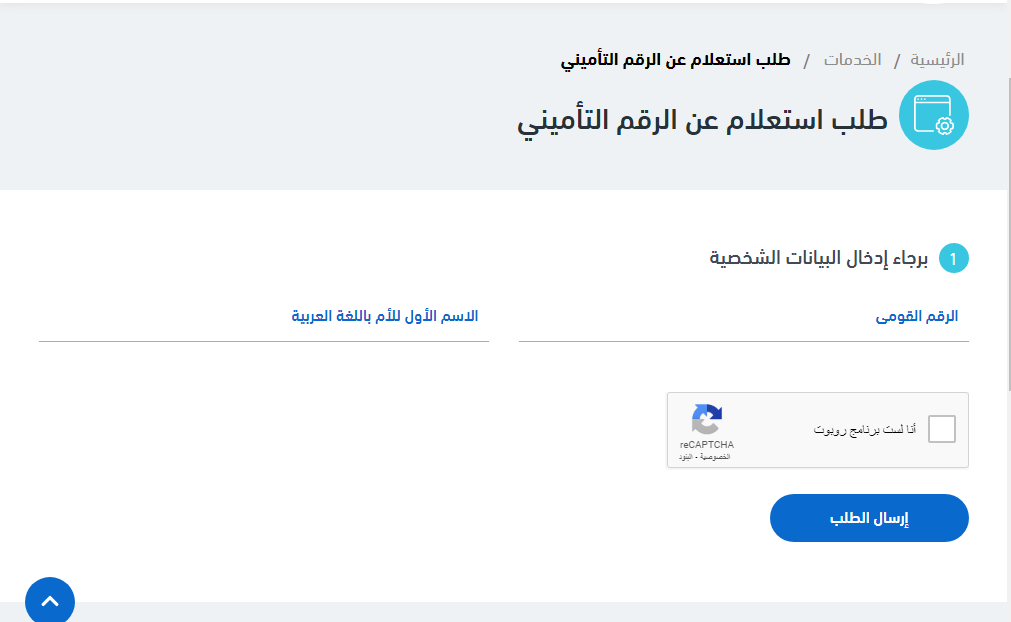
Task: Focus the الرقم القومى input field
Action: (743, 329)
